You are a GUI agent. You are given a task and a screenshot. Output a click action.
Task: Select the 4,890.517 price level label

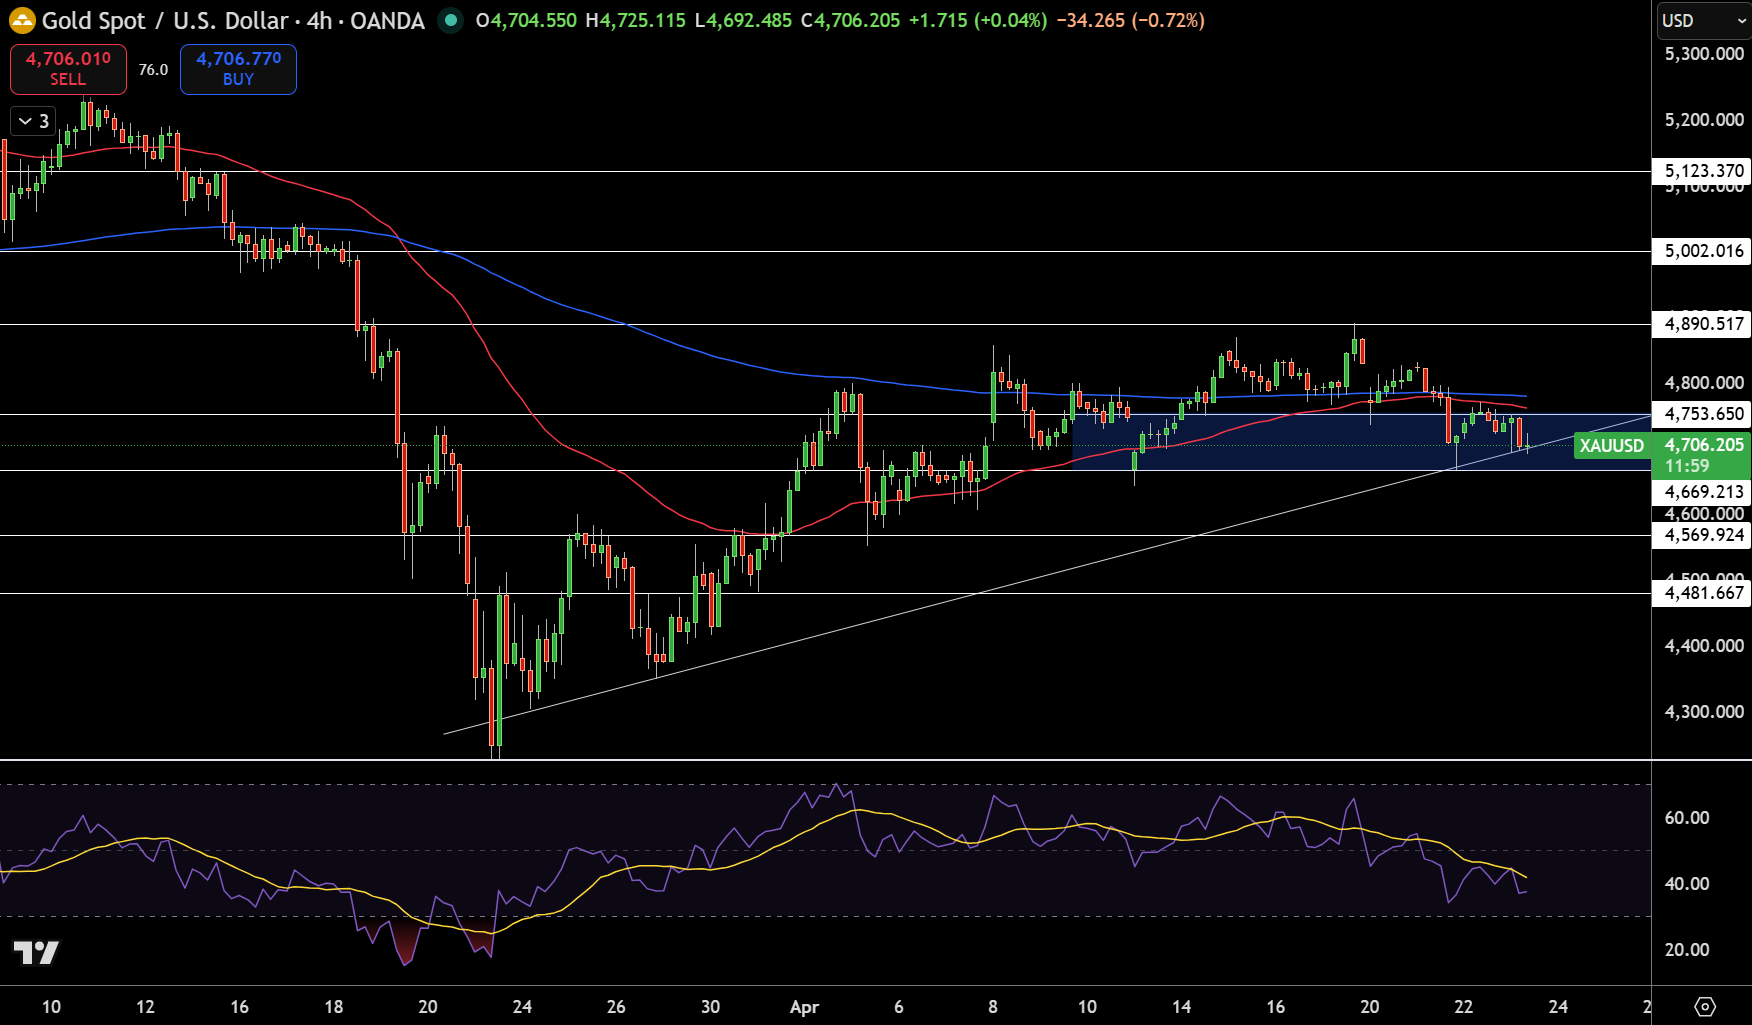(1702, 324)
